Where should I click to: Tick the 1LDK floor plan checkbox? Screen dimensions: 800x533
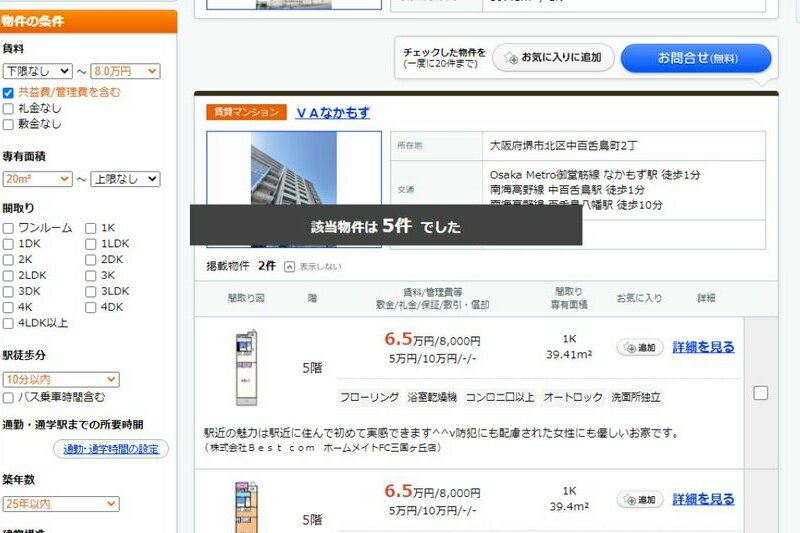tap(92, 244)
